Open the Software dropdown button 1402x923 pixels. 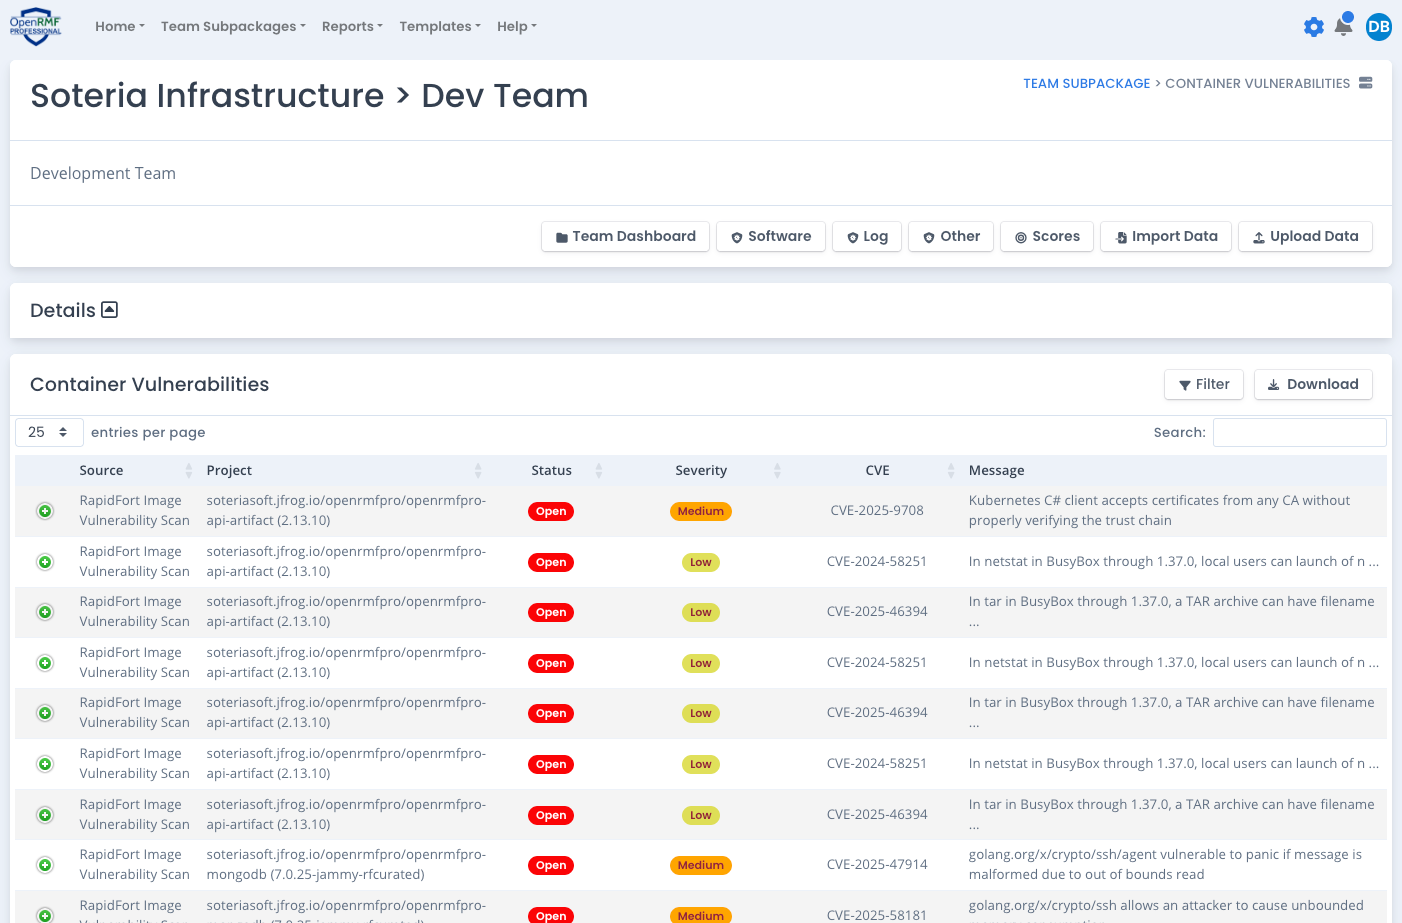click(771, 236)
